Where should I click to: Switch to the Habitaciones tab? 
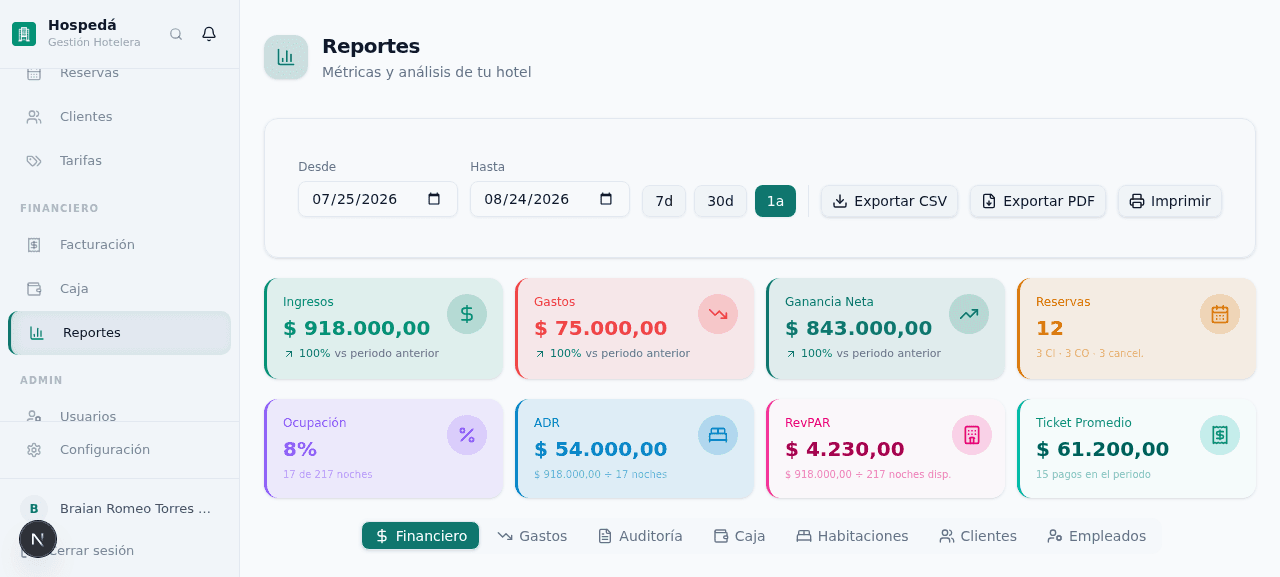coord(852,536)
